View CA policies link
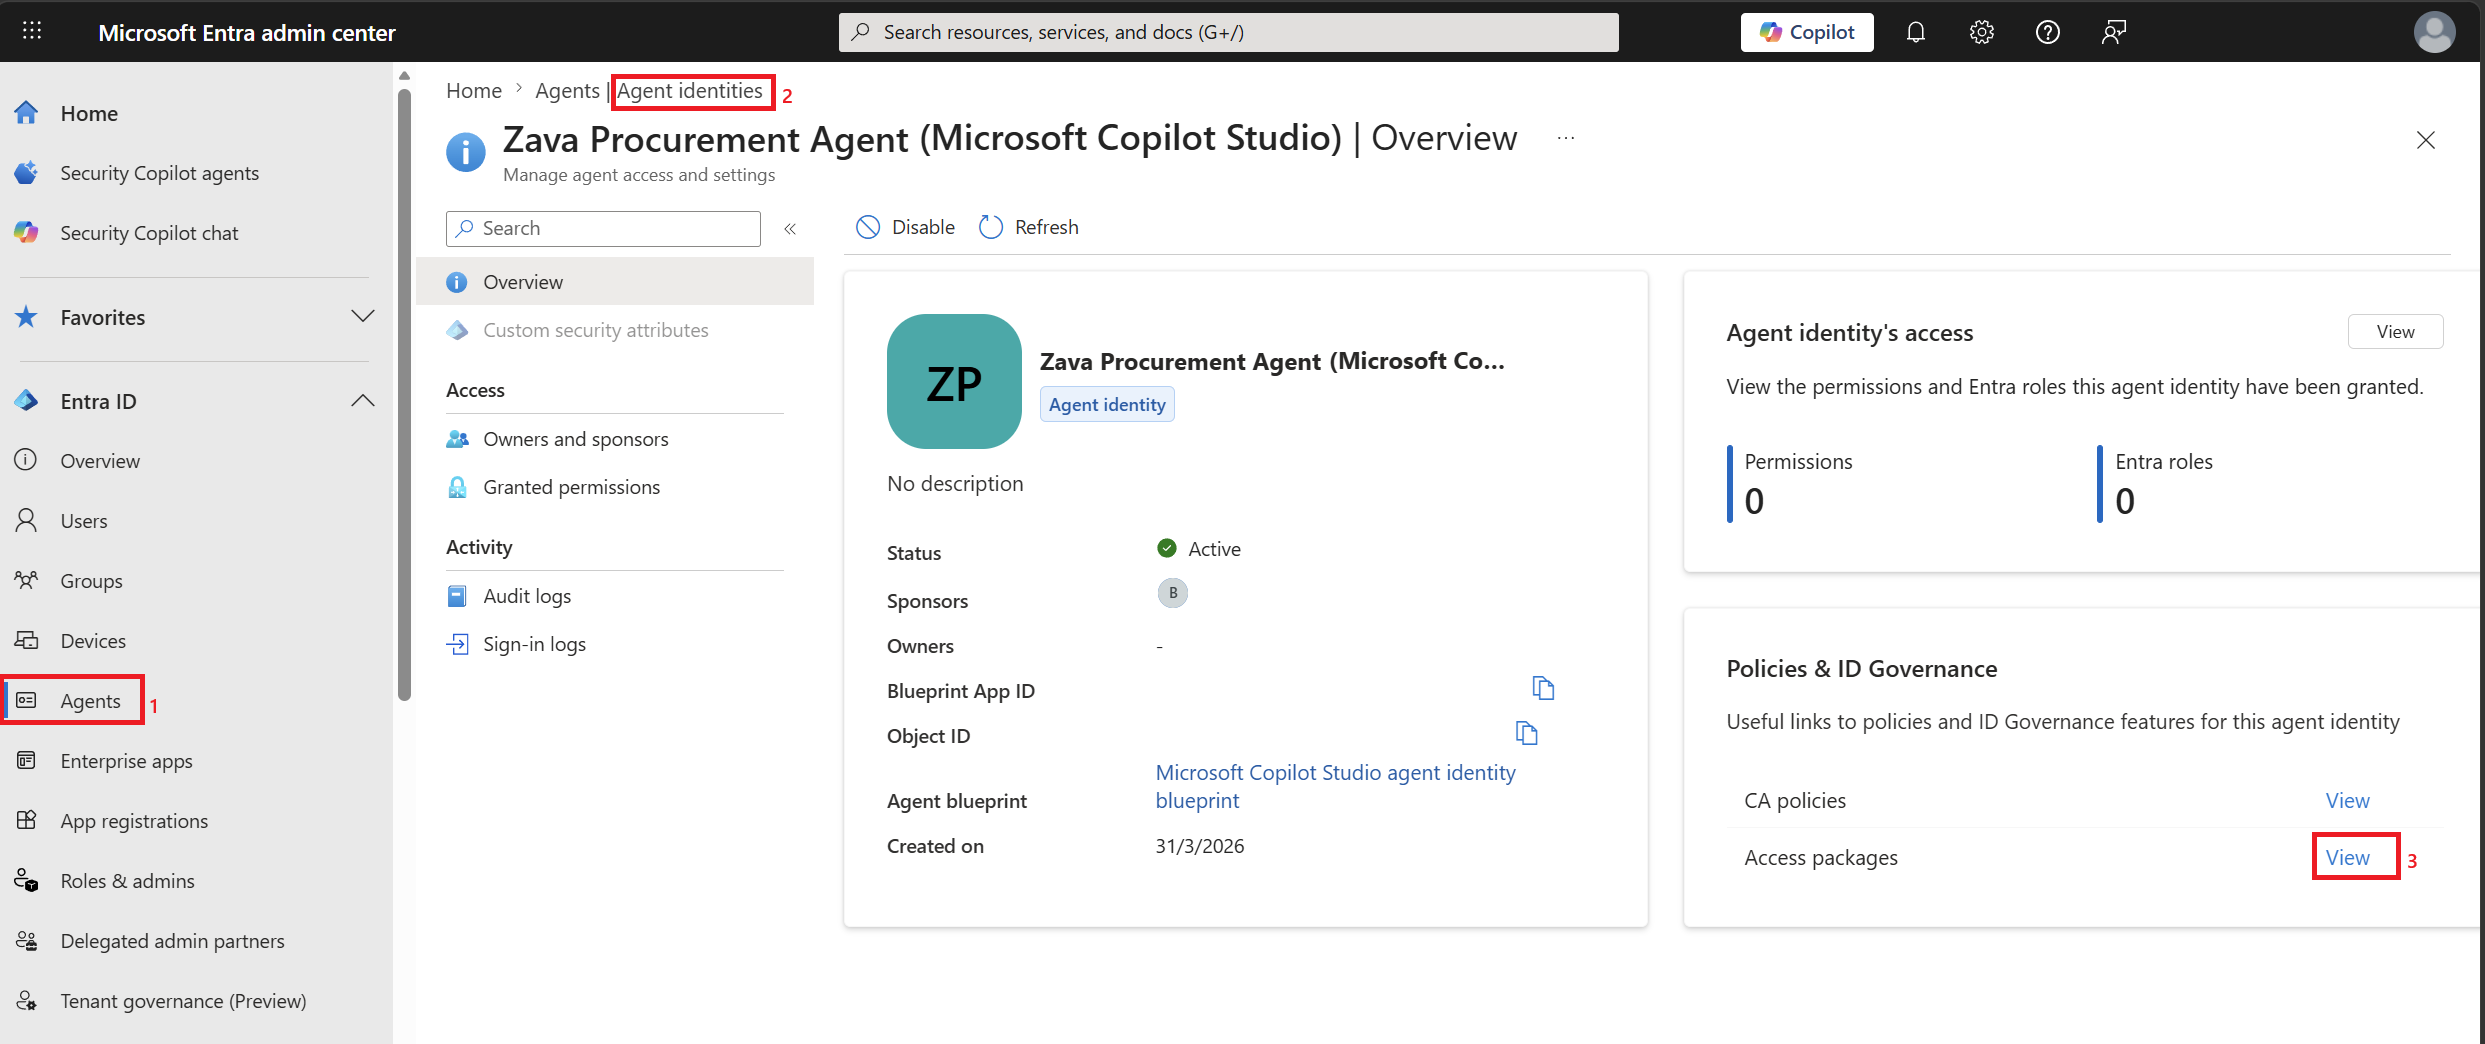The image size is (2485, 1044). click(x=2347, y=800)
